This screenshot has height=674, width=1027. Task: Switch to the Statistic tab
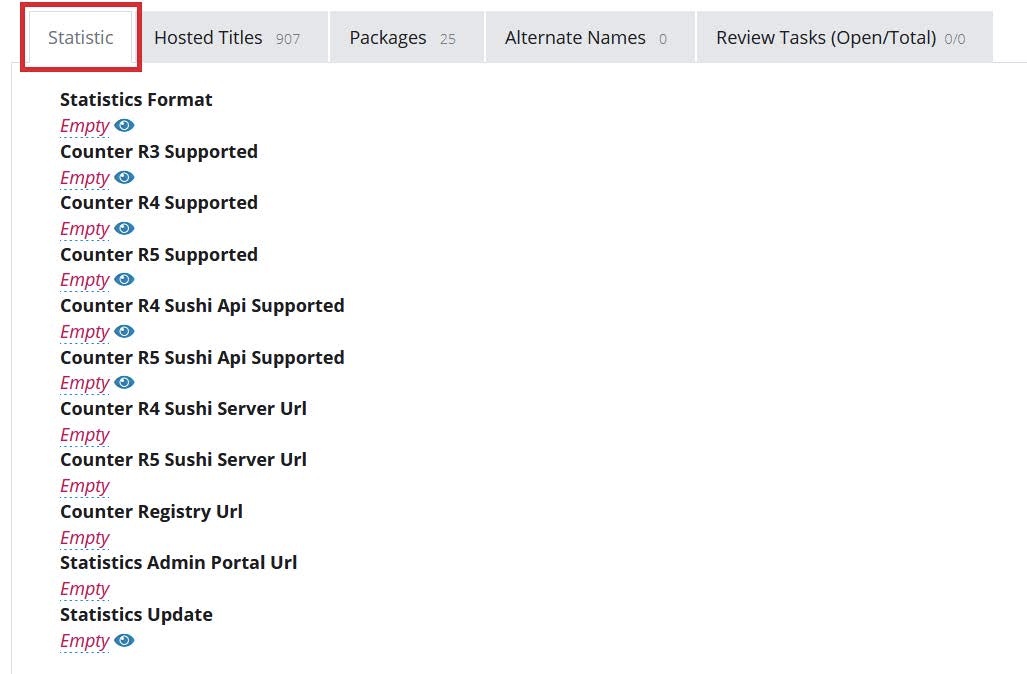81,37
